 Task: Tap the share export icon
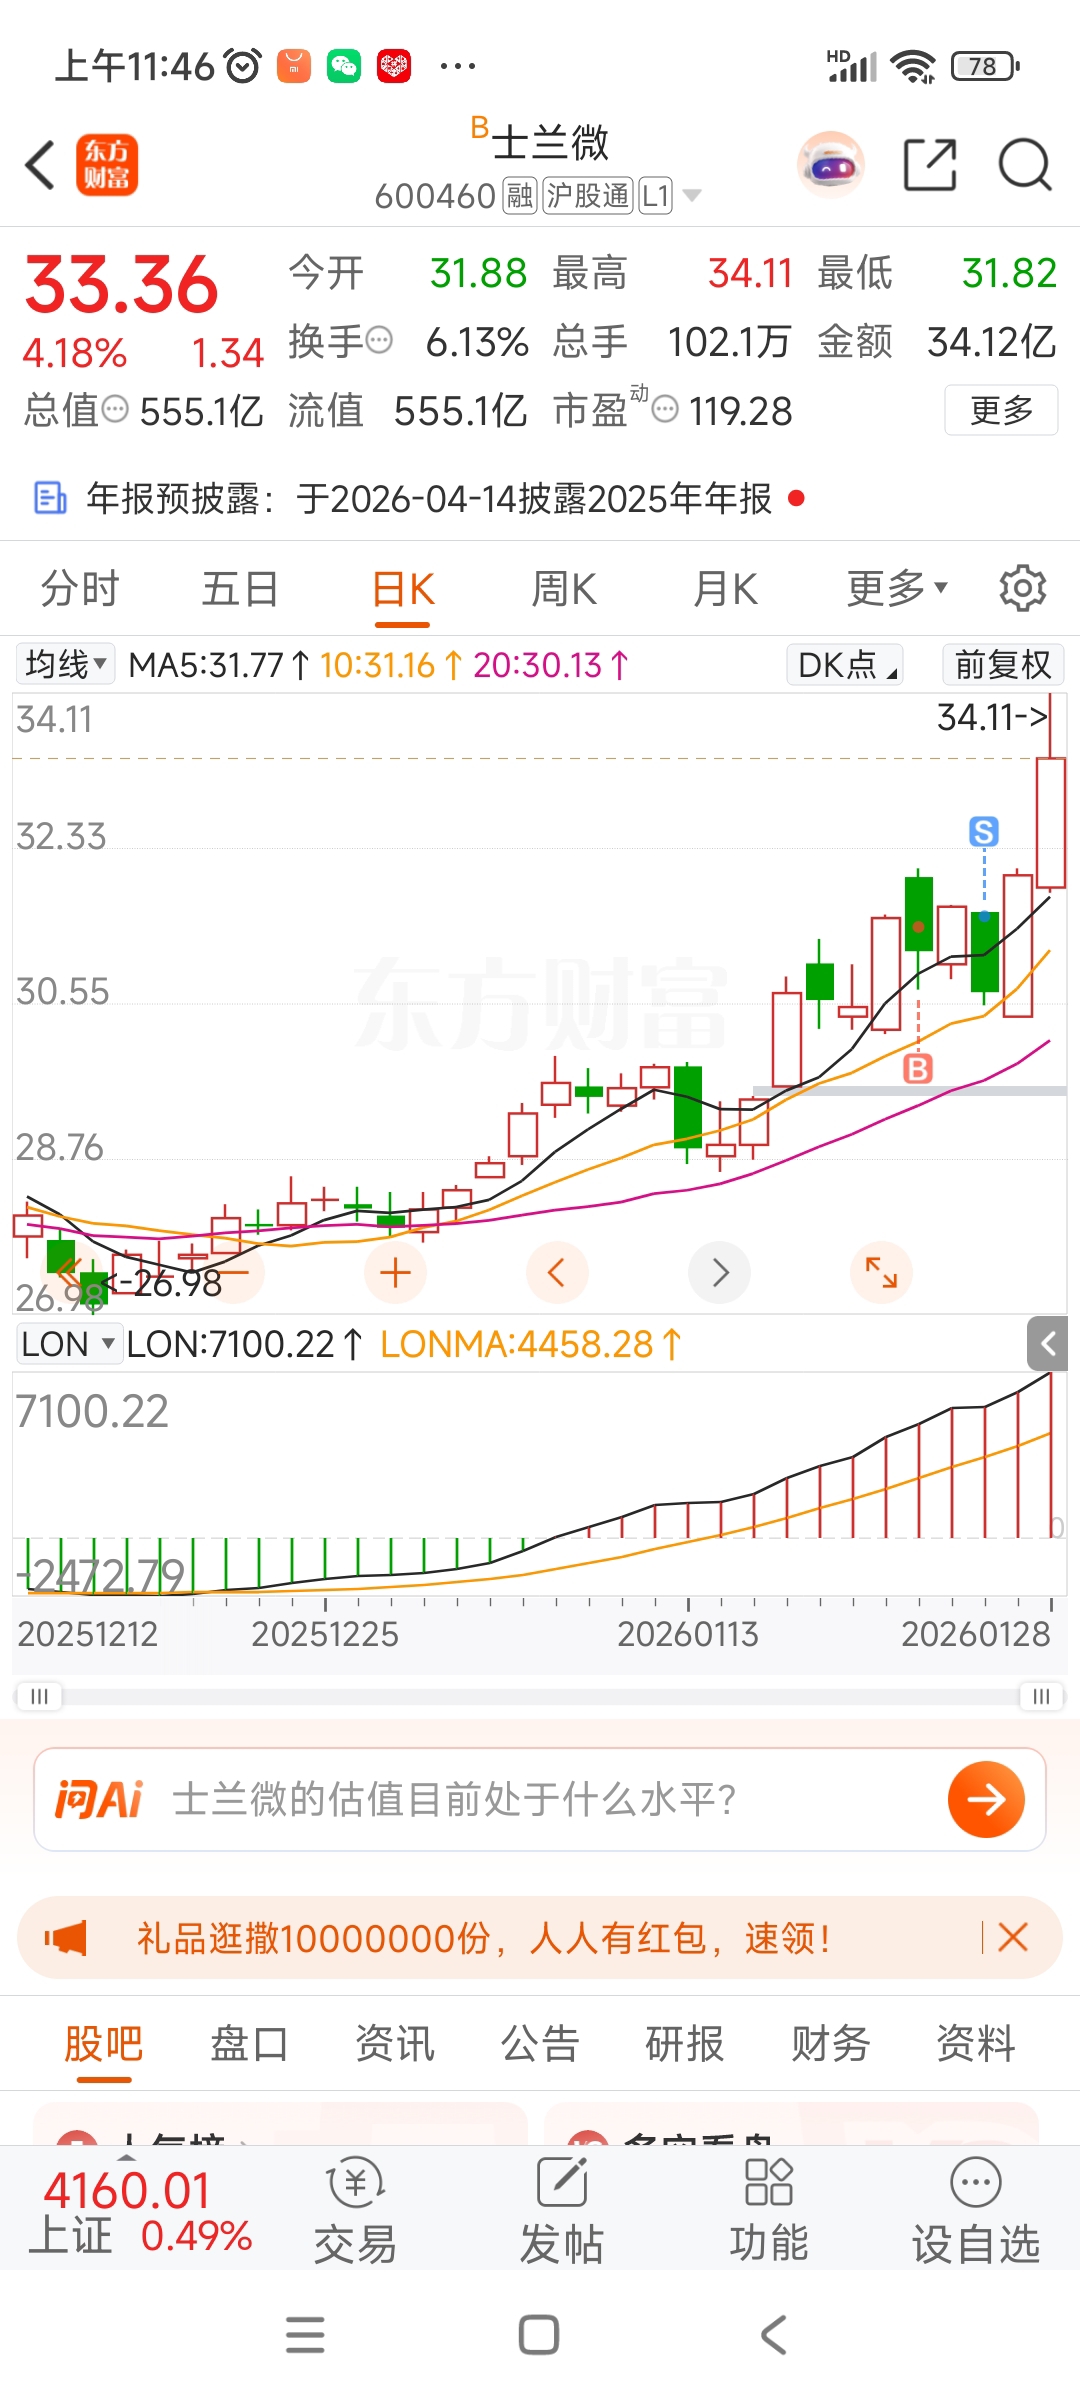(930, 165)
